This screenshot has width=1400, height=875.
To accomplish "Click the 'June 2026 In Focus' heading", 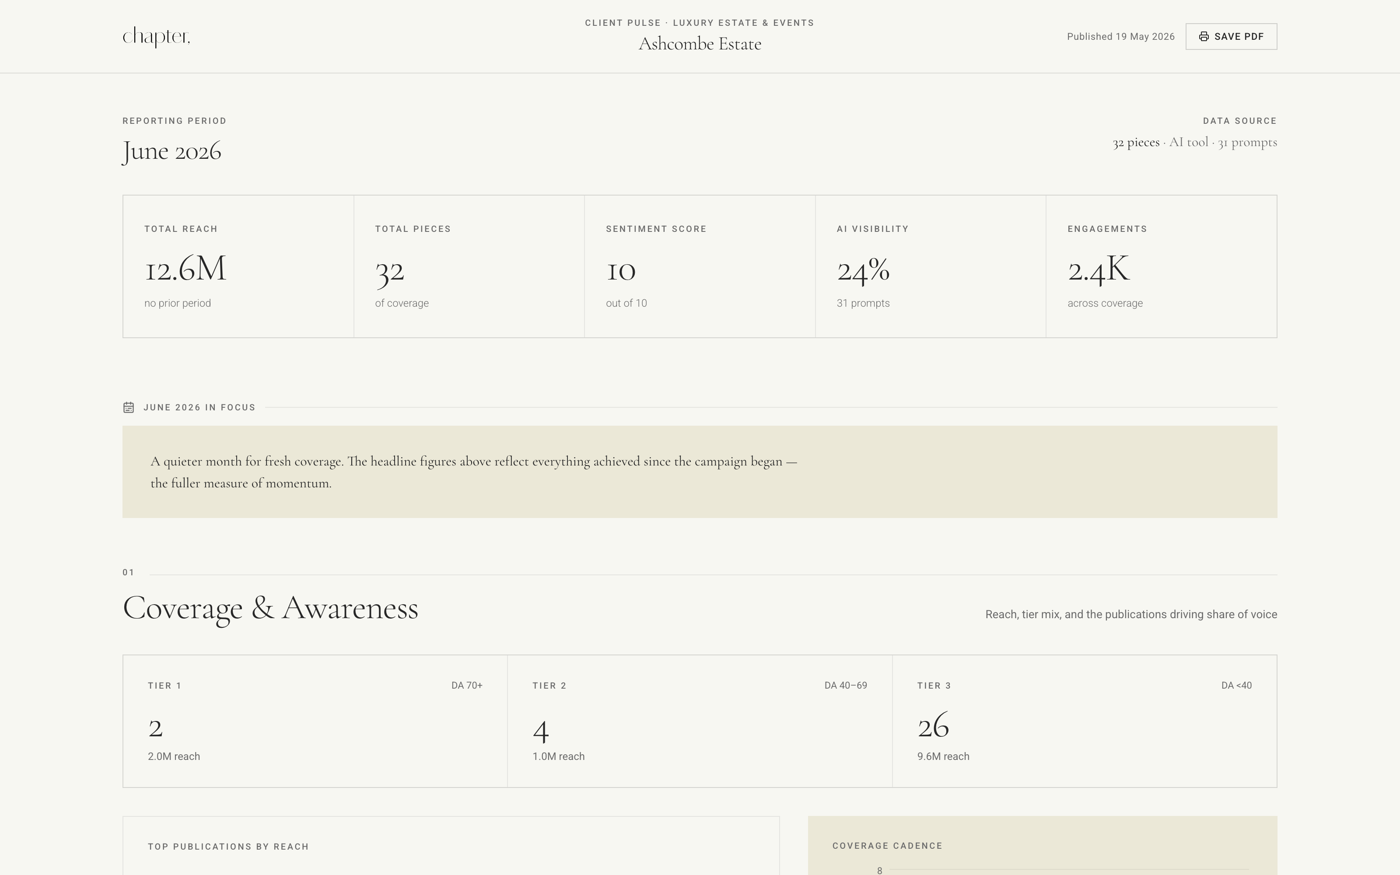I will coord(200,408).
